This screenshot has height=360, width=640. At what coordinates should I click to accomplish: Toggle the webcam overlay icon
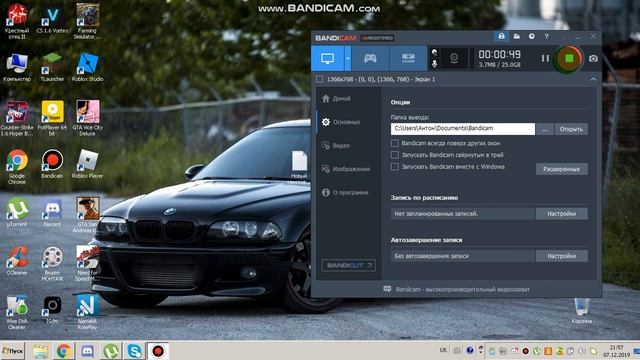click(x=453, y=58)
